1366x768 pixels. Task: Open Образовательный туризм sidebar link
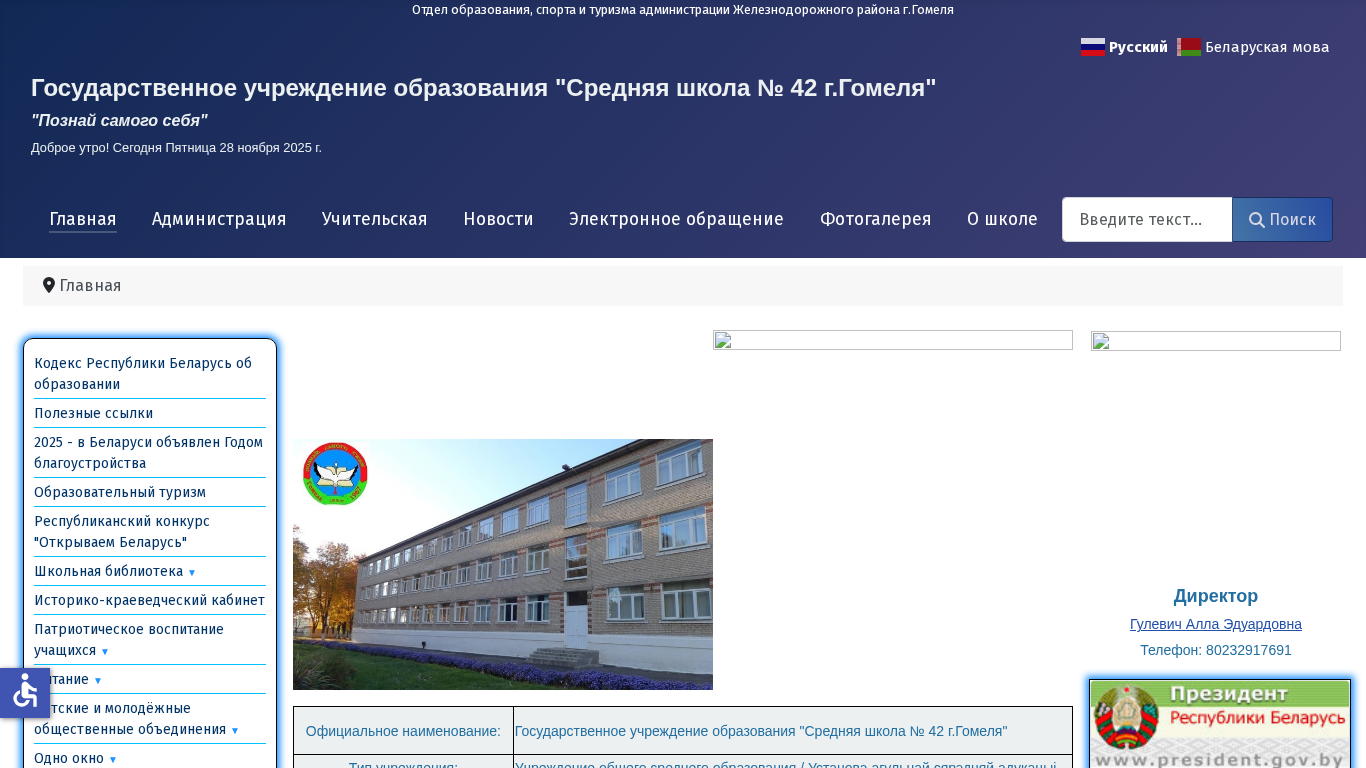[x=120, y=492]
